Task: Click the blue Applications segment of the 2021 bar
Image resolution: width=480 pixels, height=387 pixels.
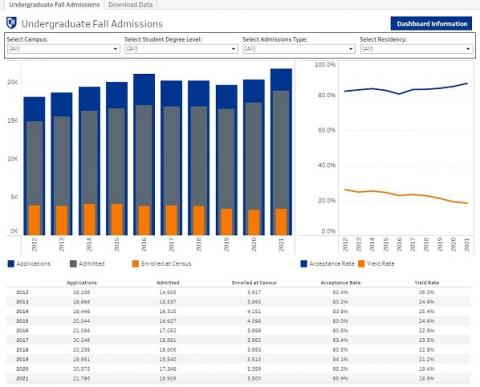Action: click(281, 80)
